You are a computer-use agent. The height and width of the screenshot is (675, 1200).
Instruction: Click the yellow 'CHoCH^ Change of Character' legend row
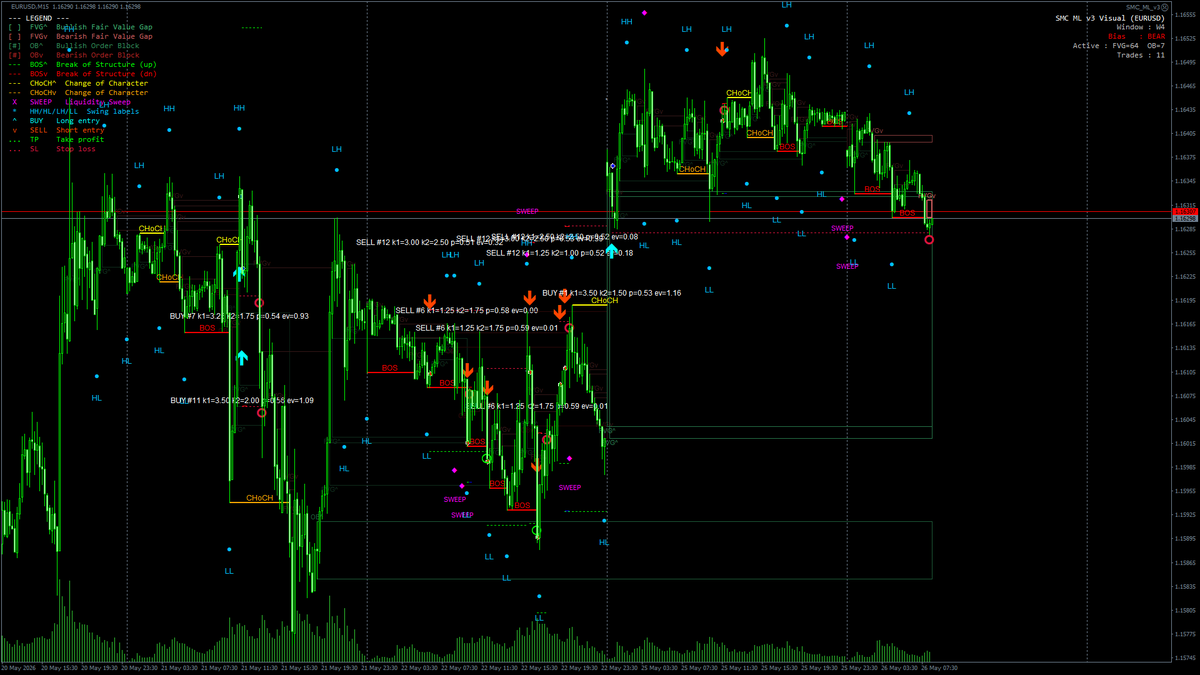(78, 83)
